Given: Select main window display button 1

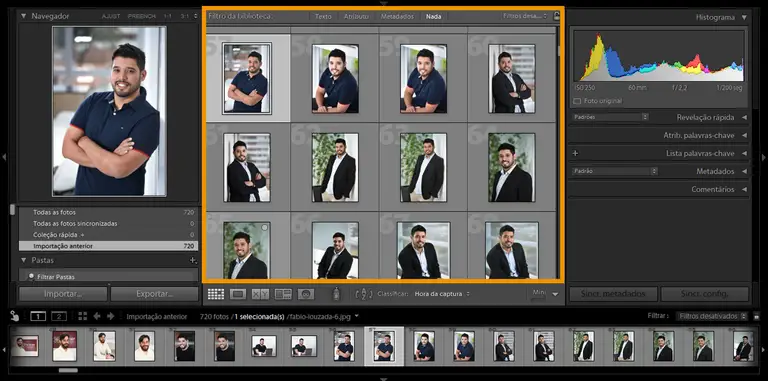Looking at the screenshot, I should click(38, 316).
